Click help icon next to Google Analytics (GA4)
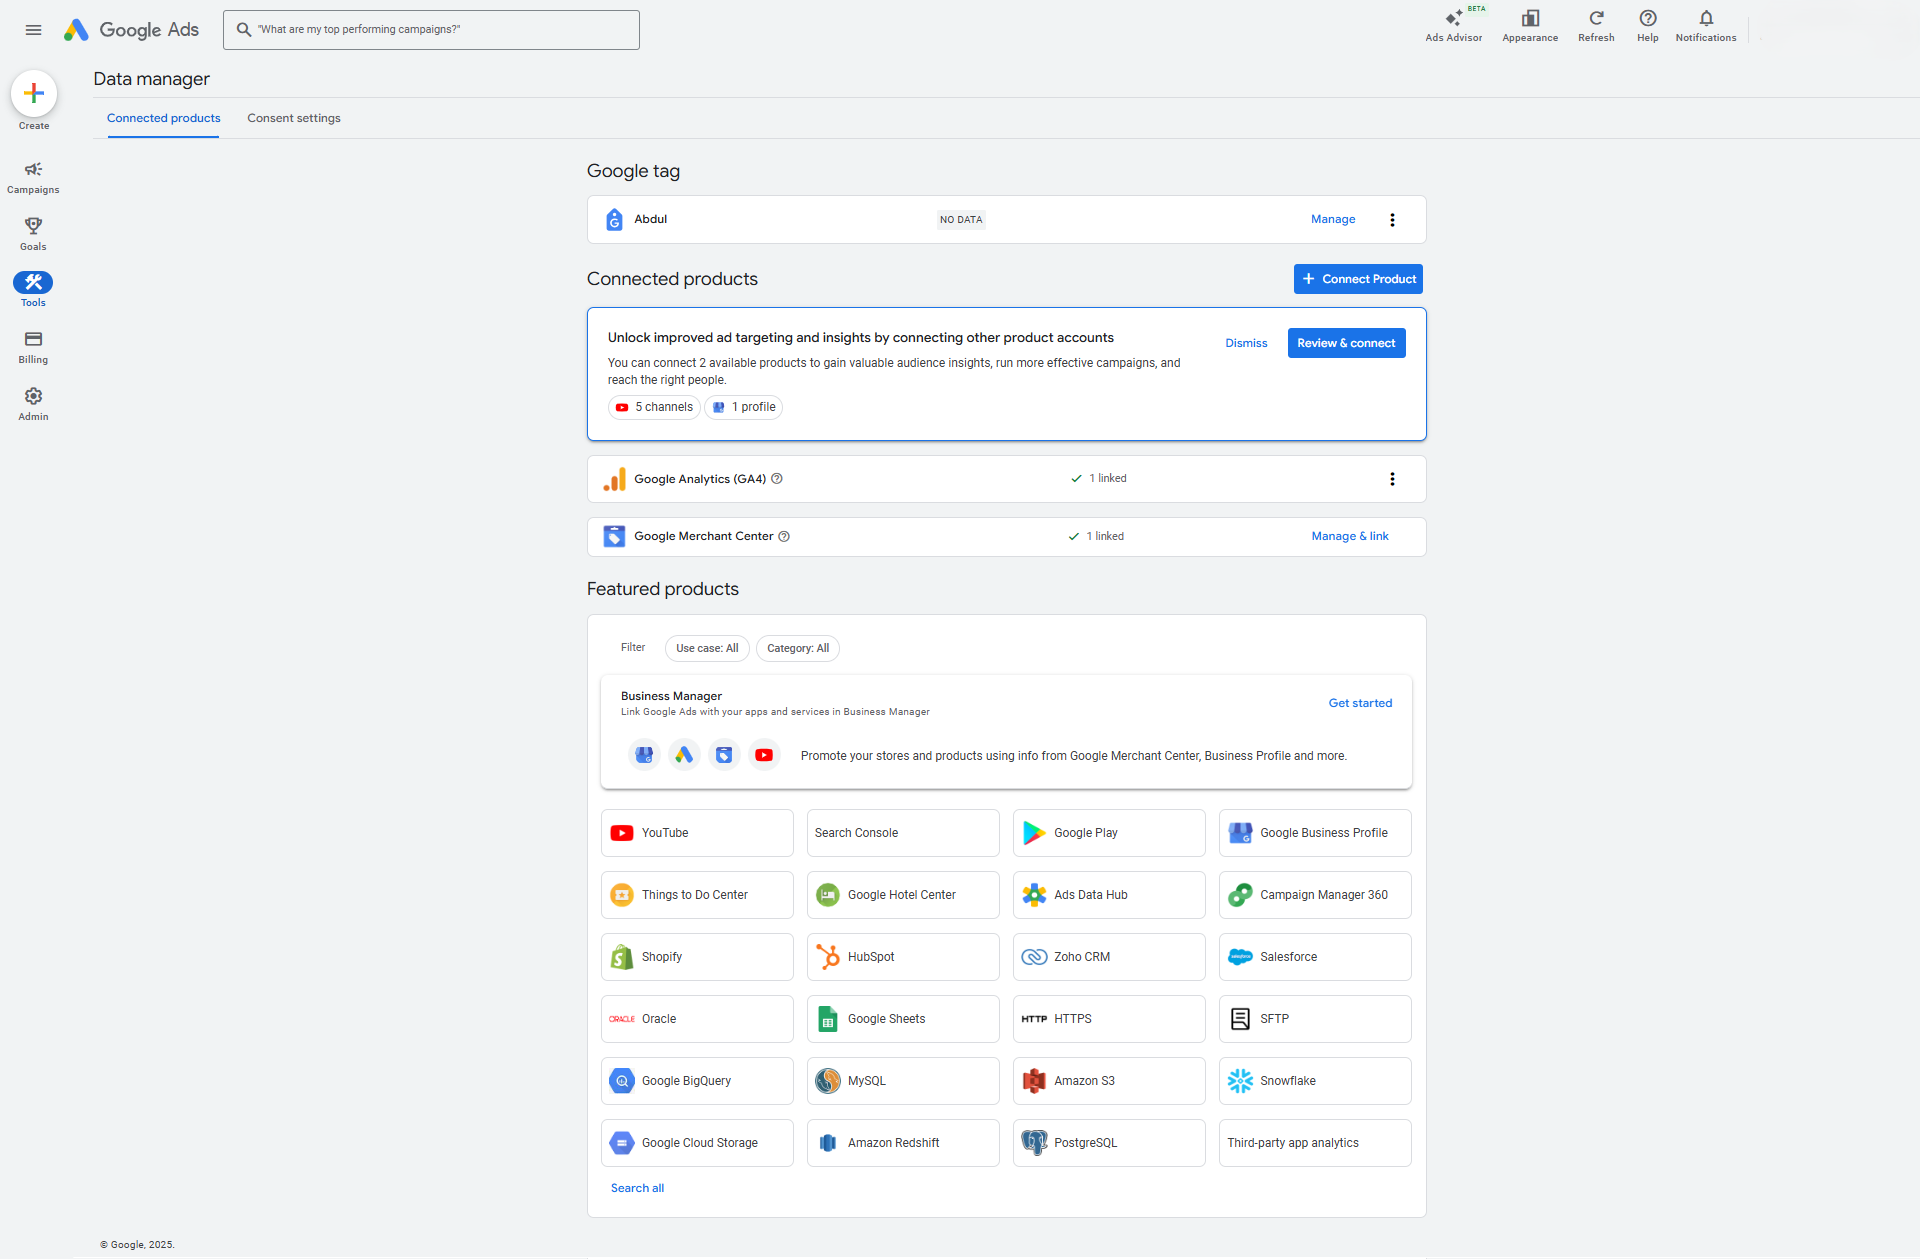 (777, 479)
